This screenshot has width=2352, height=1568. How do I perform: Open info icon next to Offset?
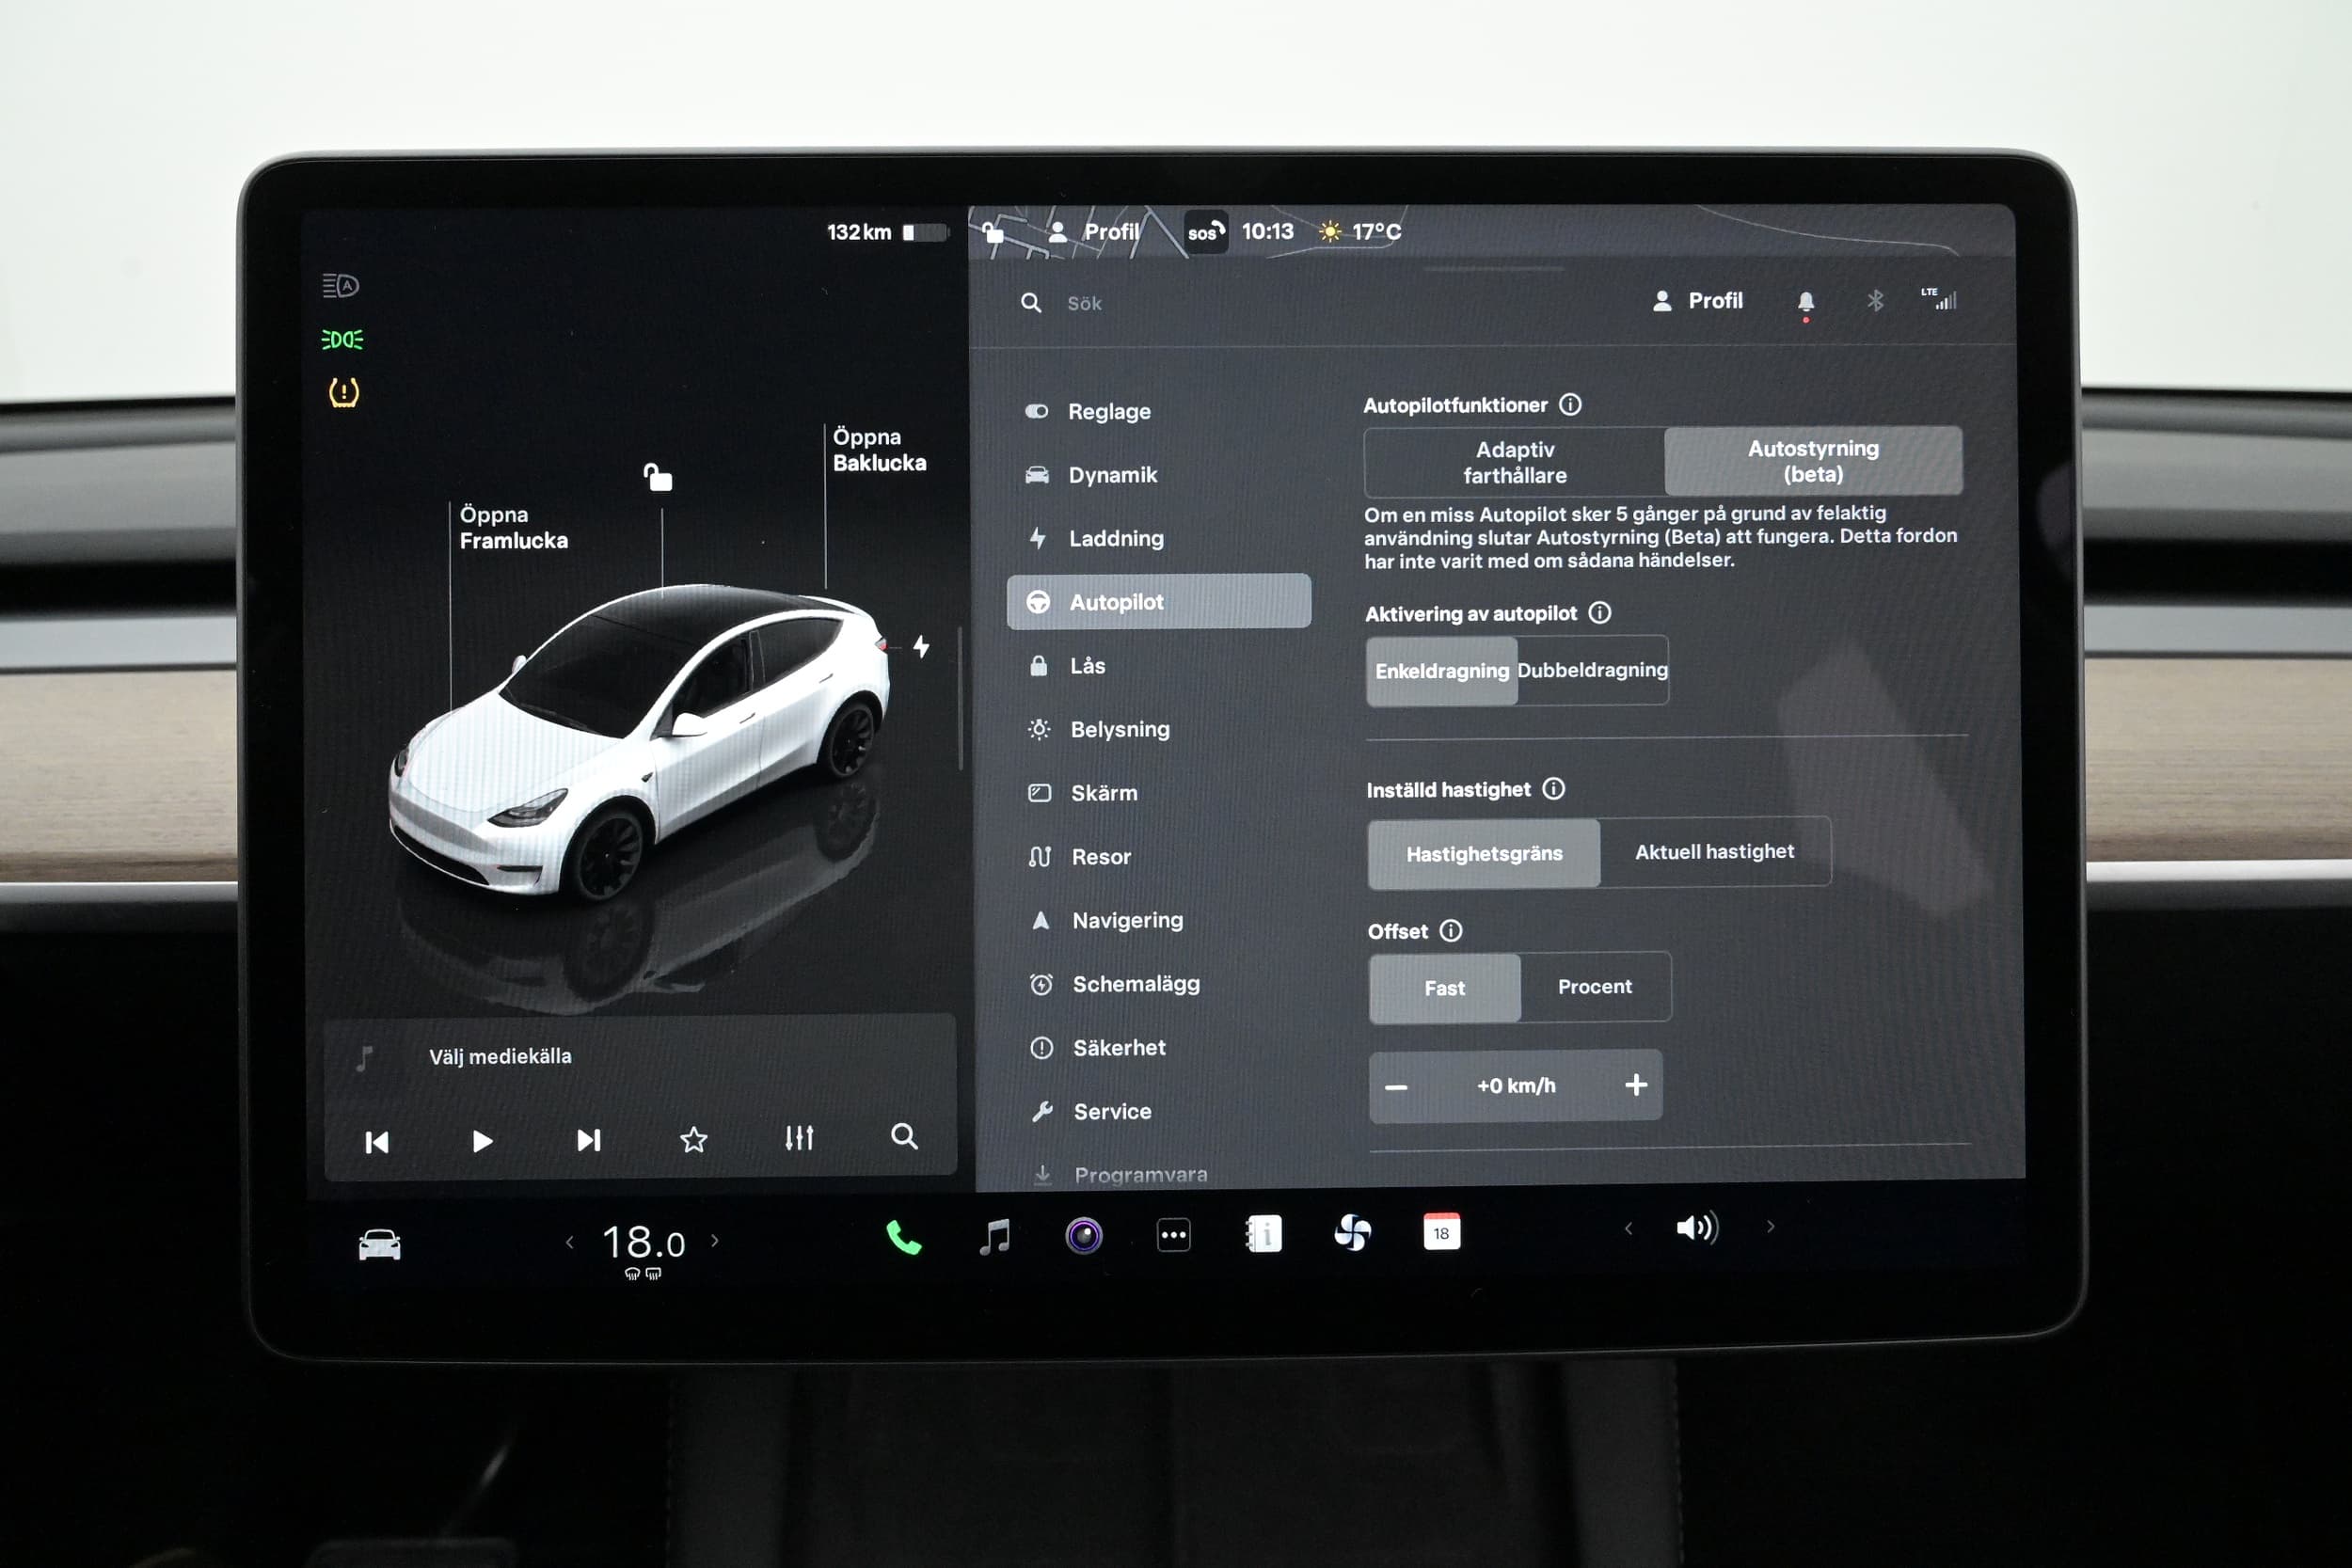click(1451, 930)
